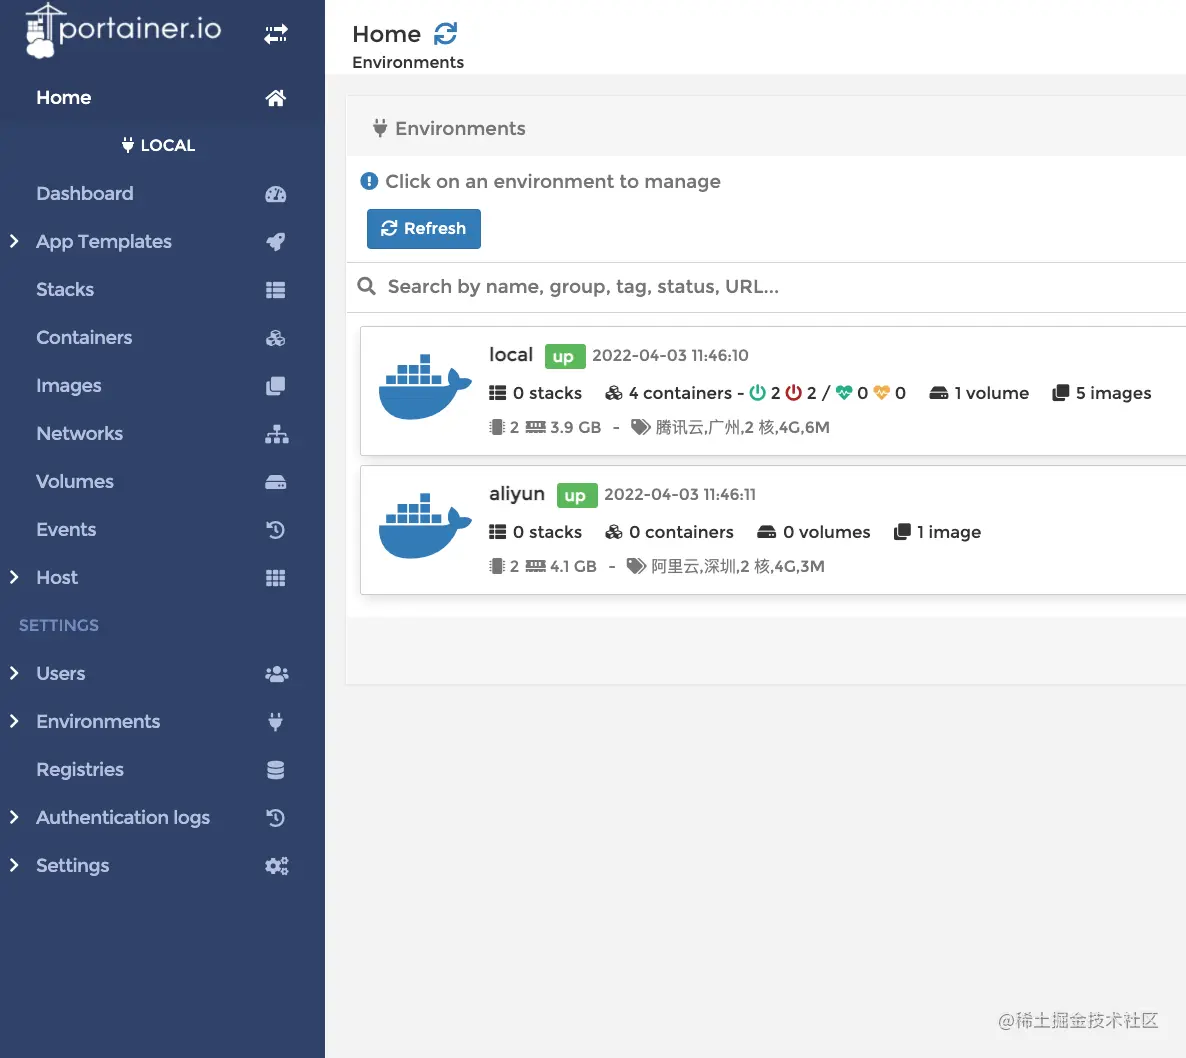The height and width of the screenshot is (1058, 1186).
Task: Click the 3.9 GB memory value
Action: pyautogui.click(x=576, y=427)
